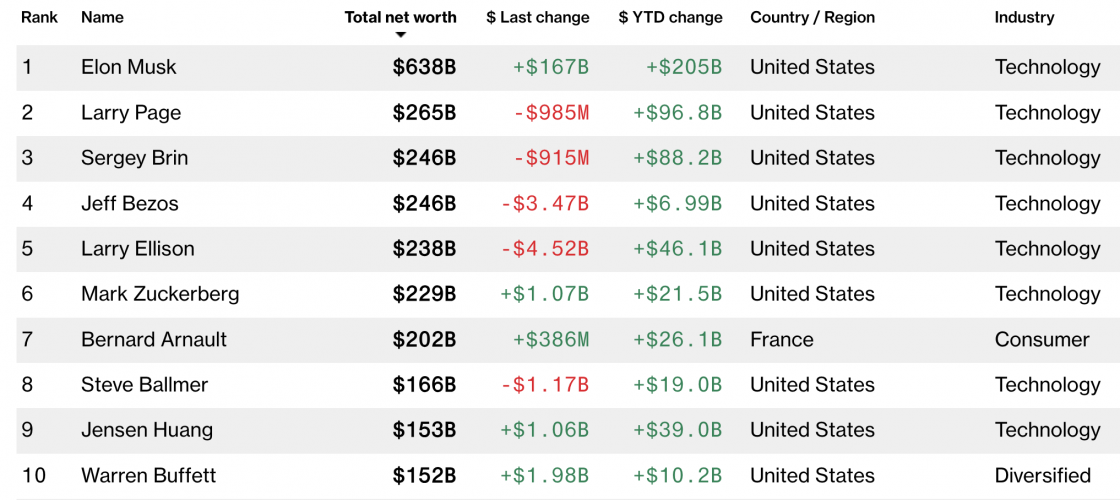Click the Industry column header
The height and width of the screenshot is (500, 1120).
[1024, 17]
